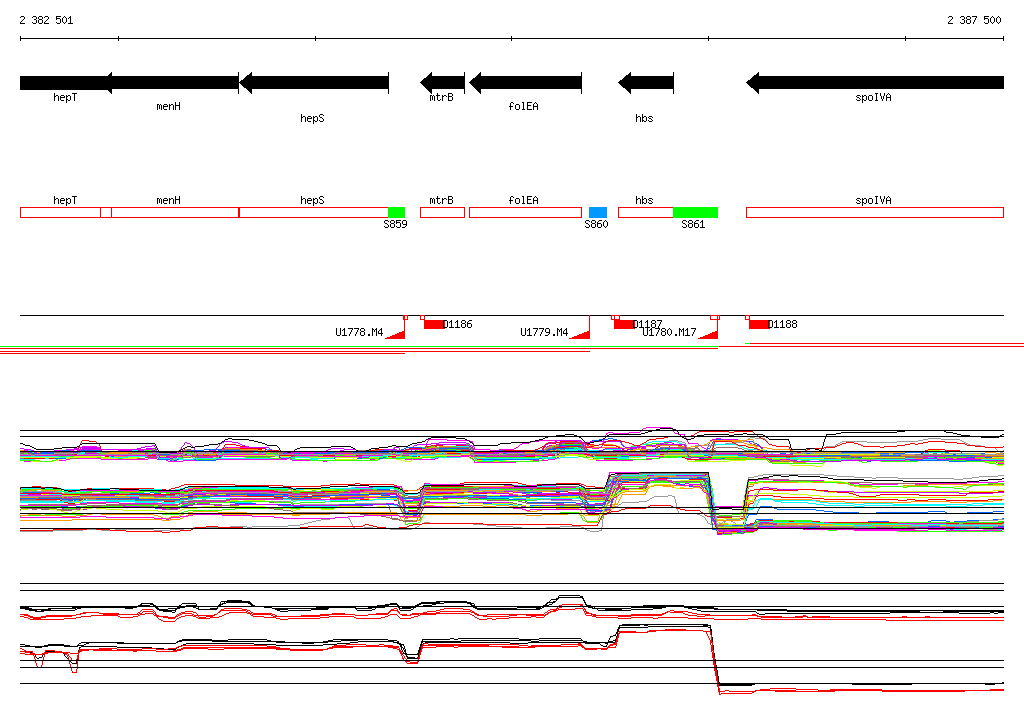Screen dimensions: 1024x714
Task: Select the D1187 red block marker
Action: point(624,324)
